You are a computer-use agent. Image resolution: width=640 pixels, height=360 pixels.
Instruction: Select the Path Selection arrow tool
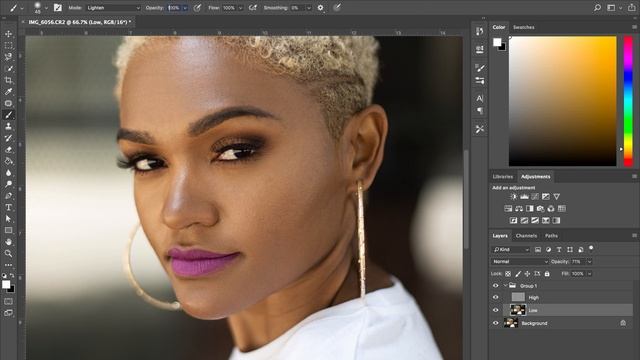[x=8, y=219]
